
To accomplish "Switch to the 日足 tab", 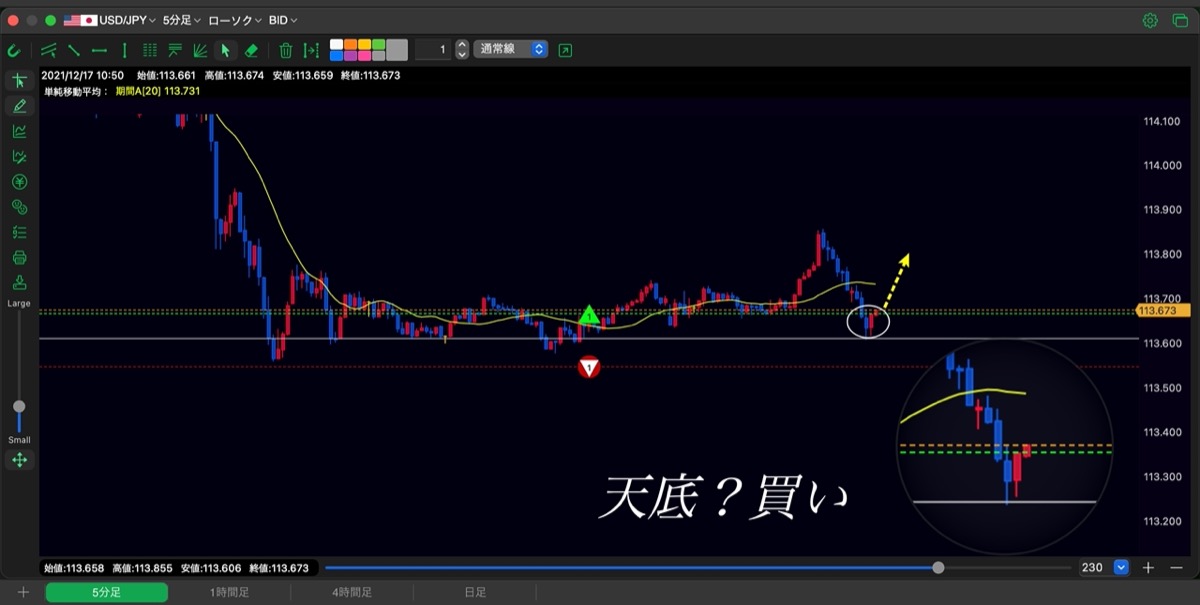I will pos(475,593).
